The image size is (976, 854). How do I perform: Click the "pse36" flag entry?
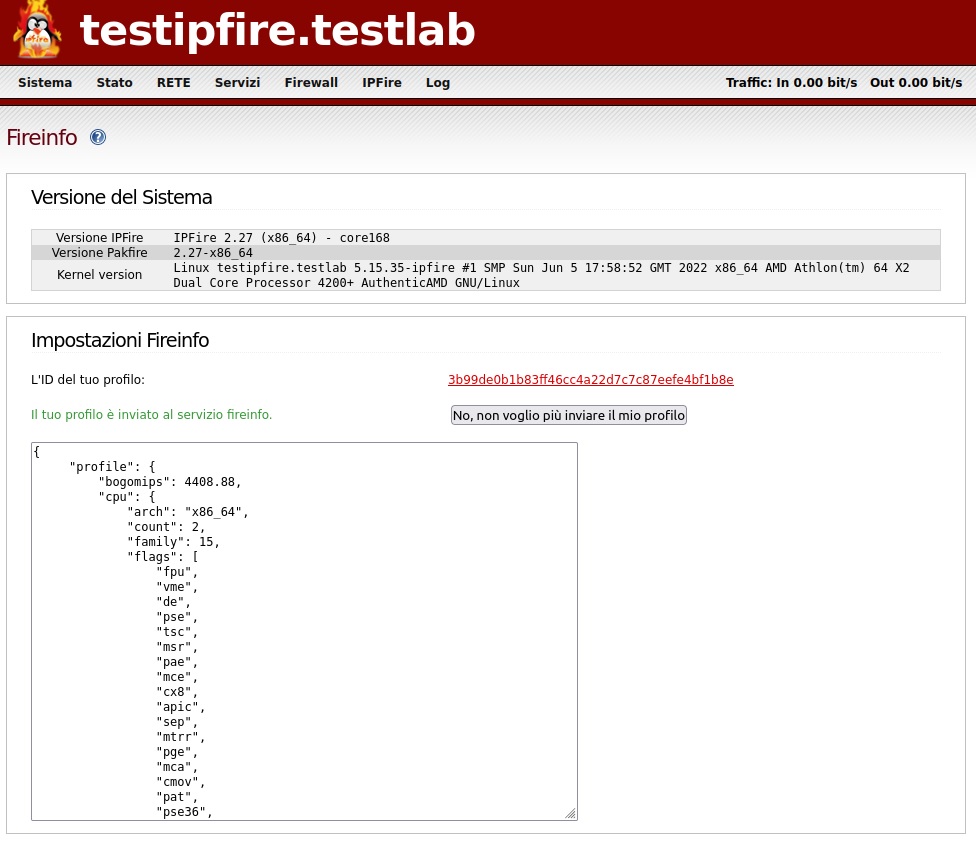(184, 812)
